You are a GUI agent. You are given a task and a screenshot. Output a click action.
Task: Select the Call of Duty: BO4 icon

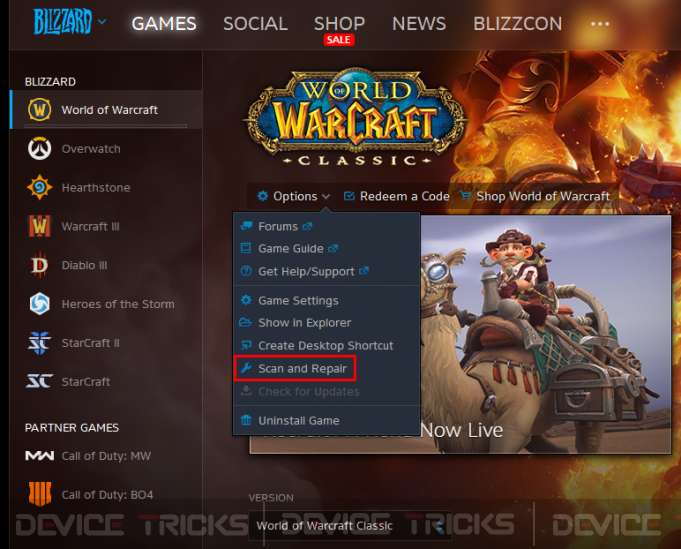pyautogui.click(x=40, y=494)
